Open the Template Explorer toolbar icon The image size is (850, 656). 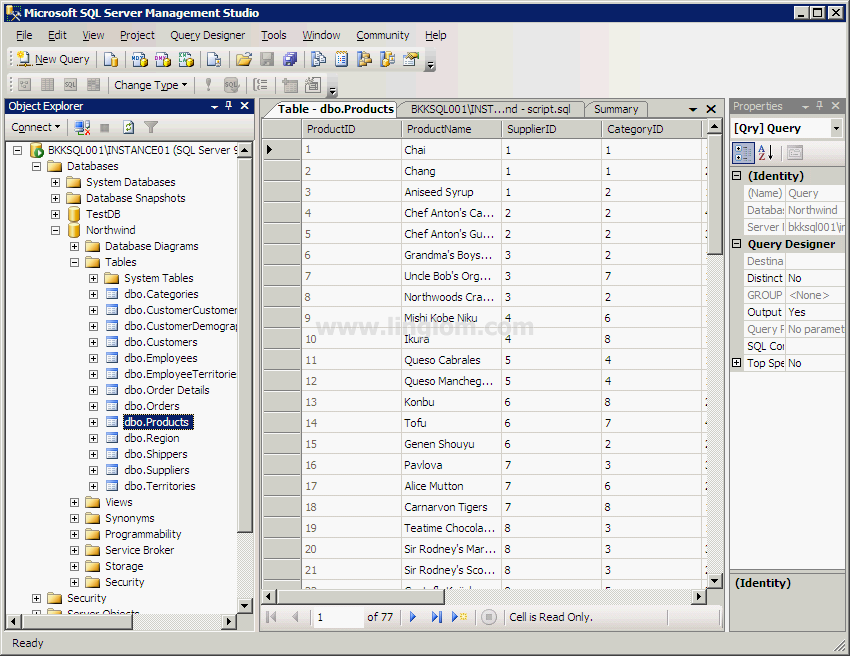click(x=388, y=59)
